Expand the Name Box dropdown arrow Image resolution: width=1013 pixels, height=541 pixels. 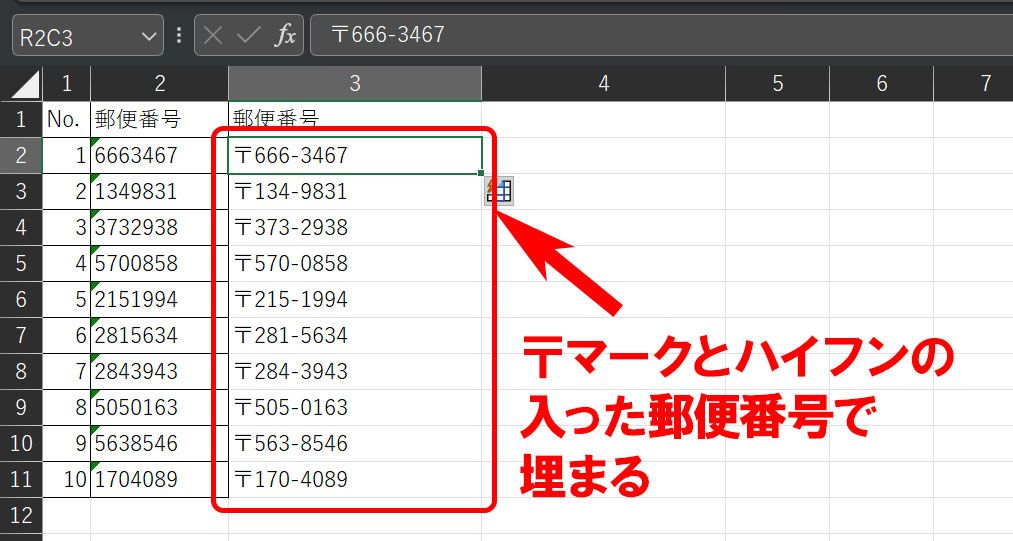(x=149, y=37)
